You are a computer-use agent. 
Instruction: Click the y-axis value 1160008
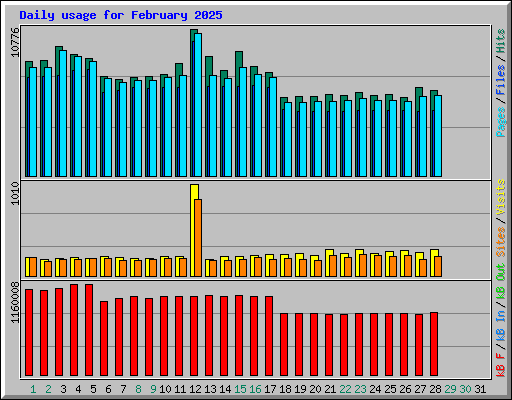point(15,303)
